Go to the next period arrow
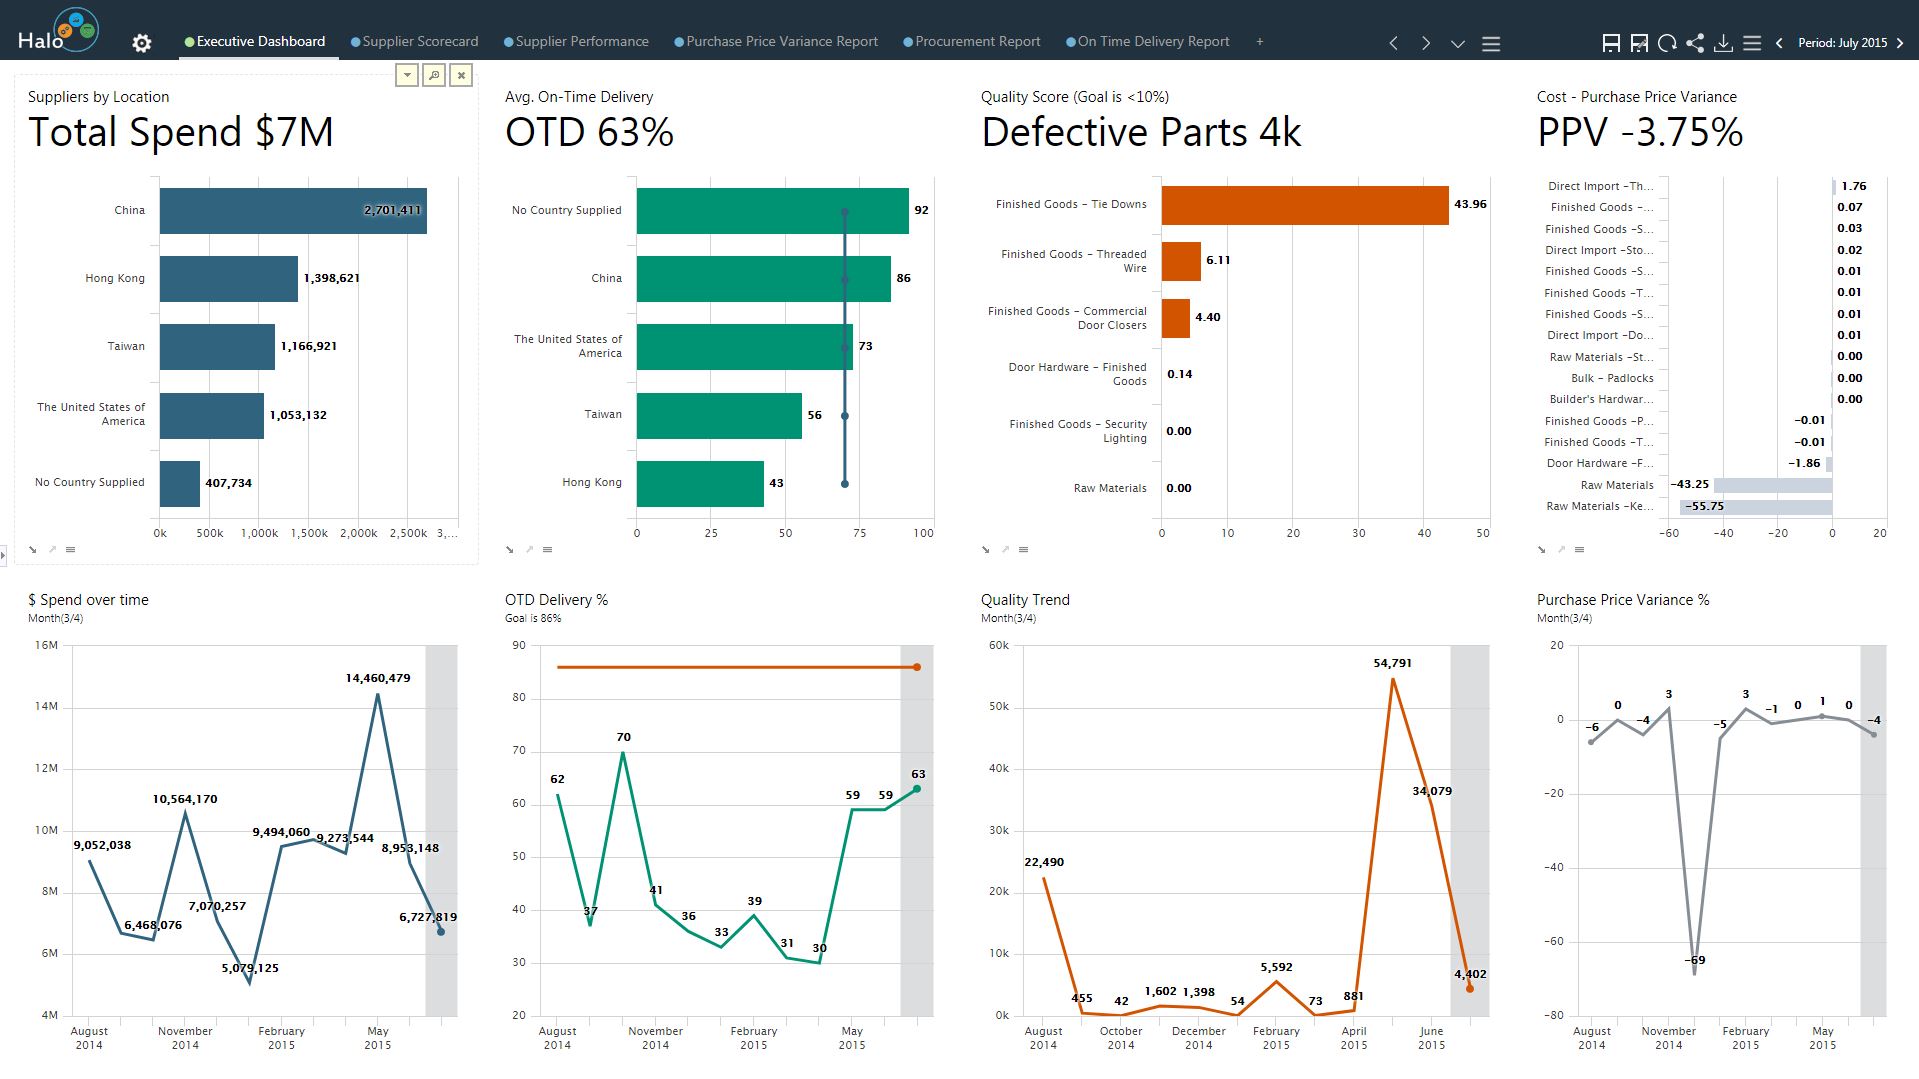This screenshot has height=1079, width=1919. click(x=1900, y=43)
